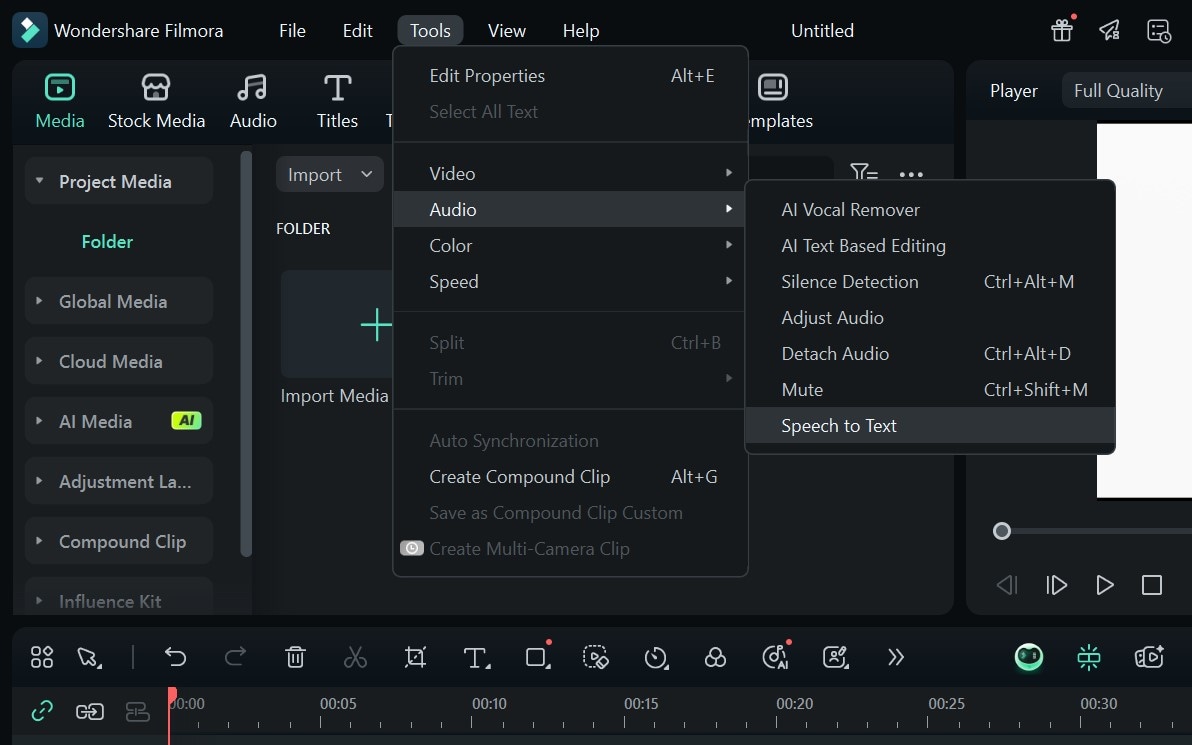1192x745 pixels.
Task: Open the Help menu
Action: [581, 30]
